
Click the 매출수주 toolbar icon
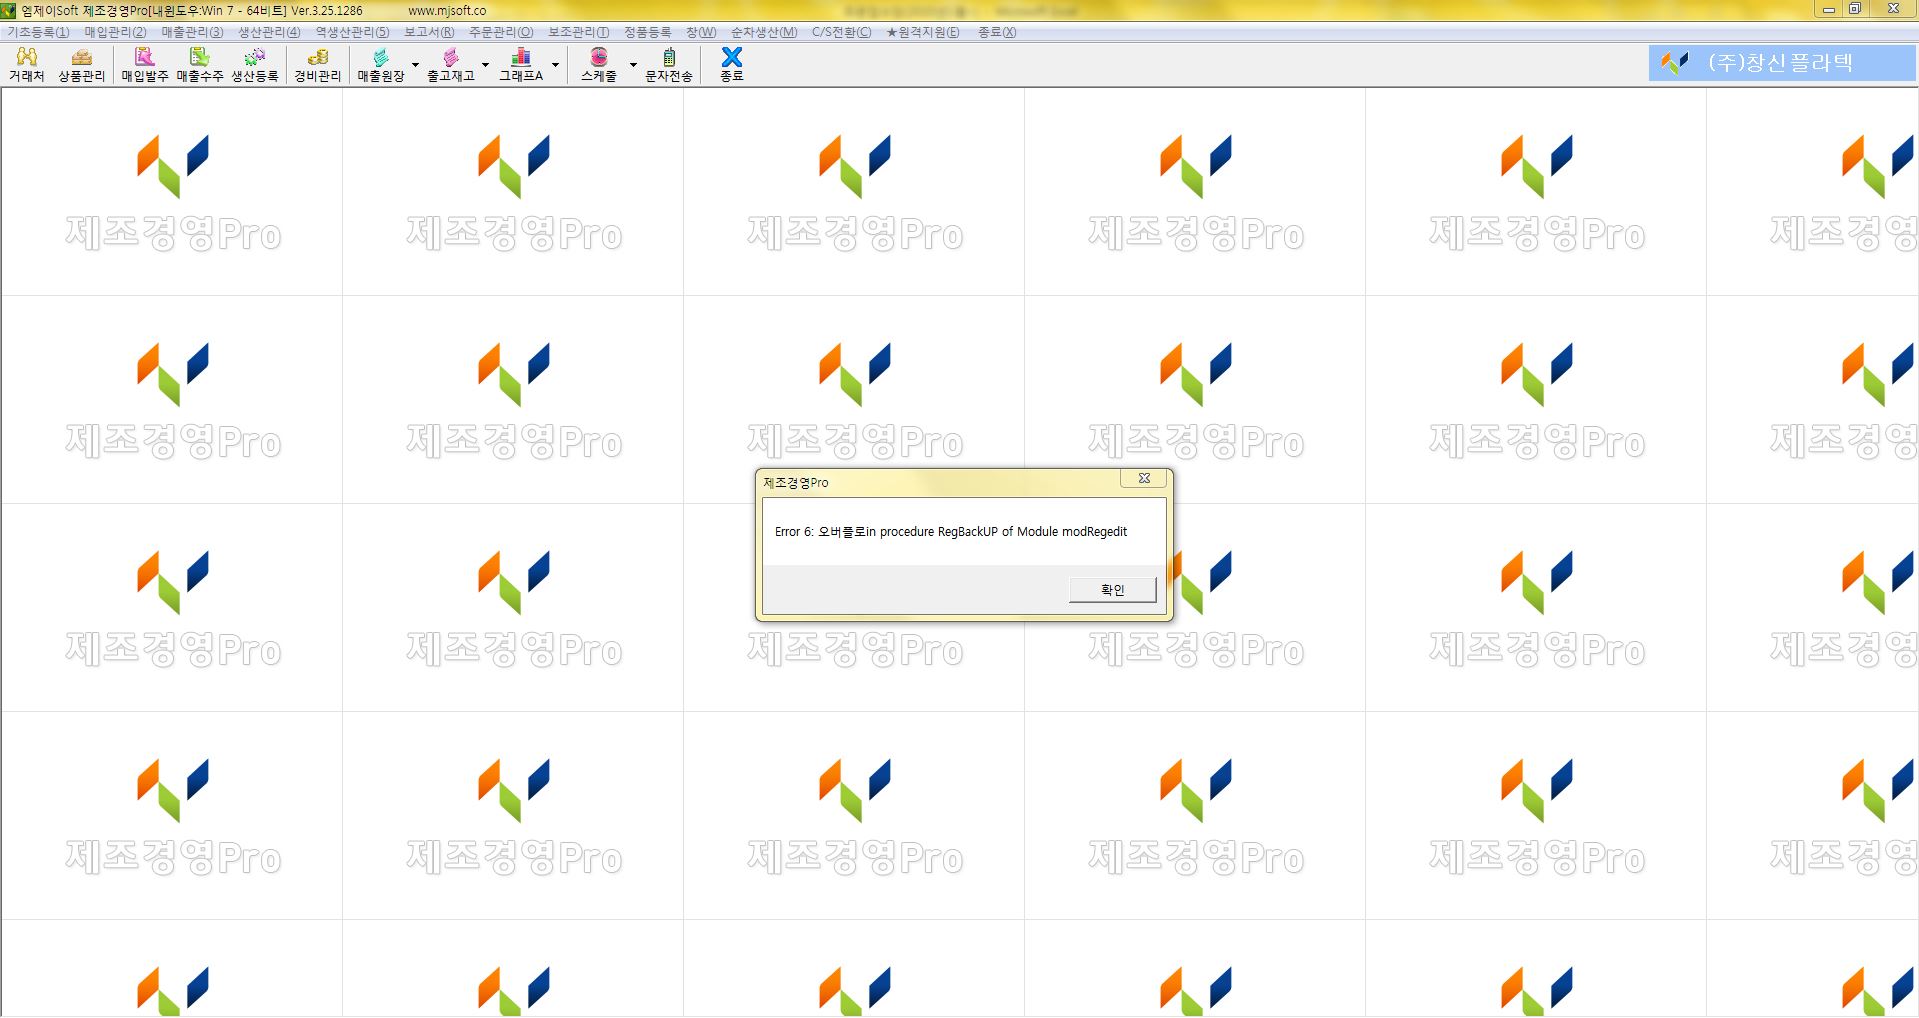[200, 65]
